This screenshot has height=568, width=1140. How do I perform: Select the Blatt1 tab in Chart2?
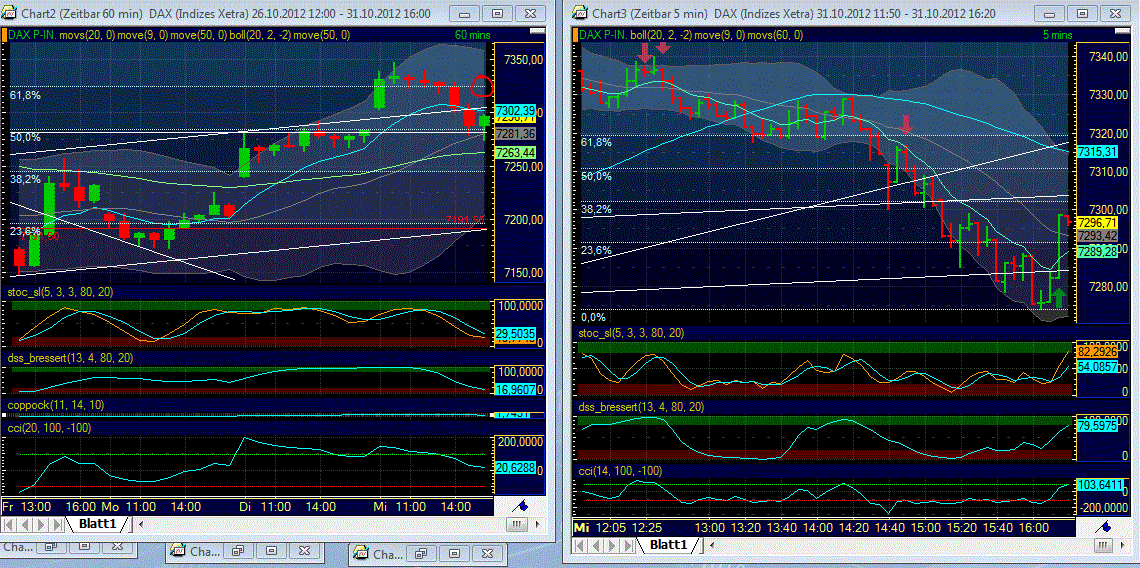(x=98, y=524)
